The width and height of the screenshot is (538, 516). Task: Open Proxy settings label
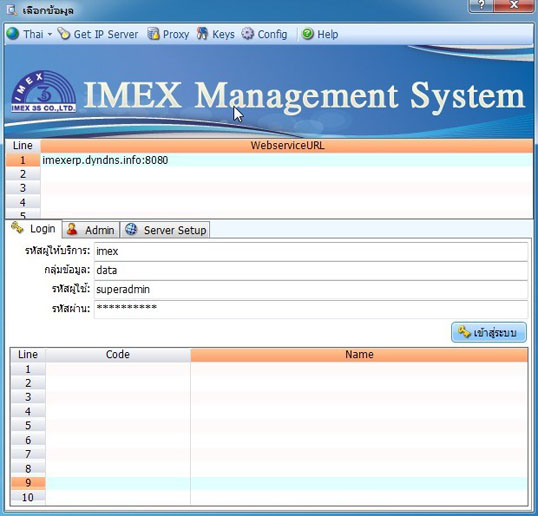point(176,34)
